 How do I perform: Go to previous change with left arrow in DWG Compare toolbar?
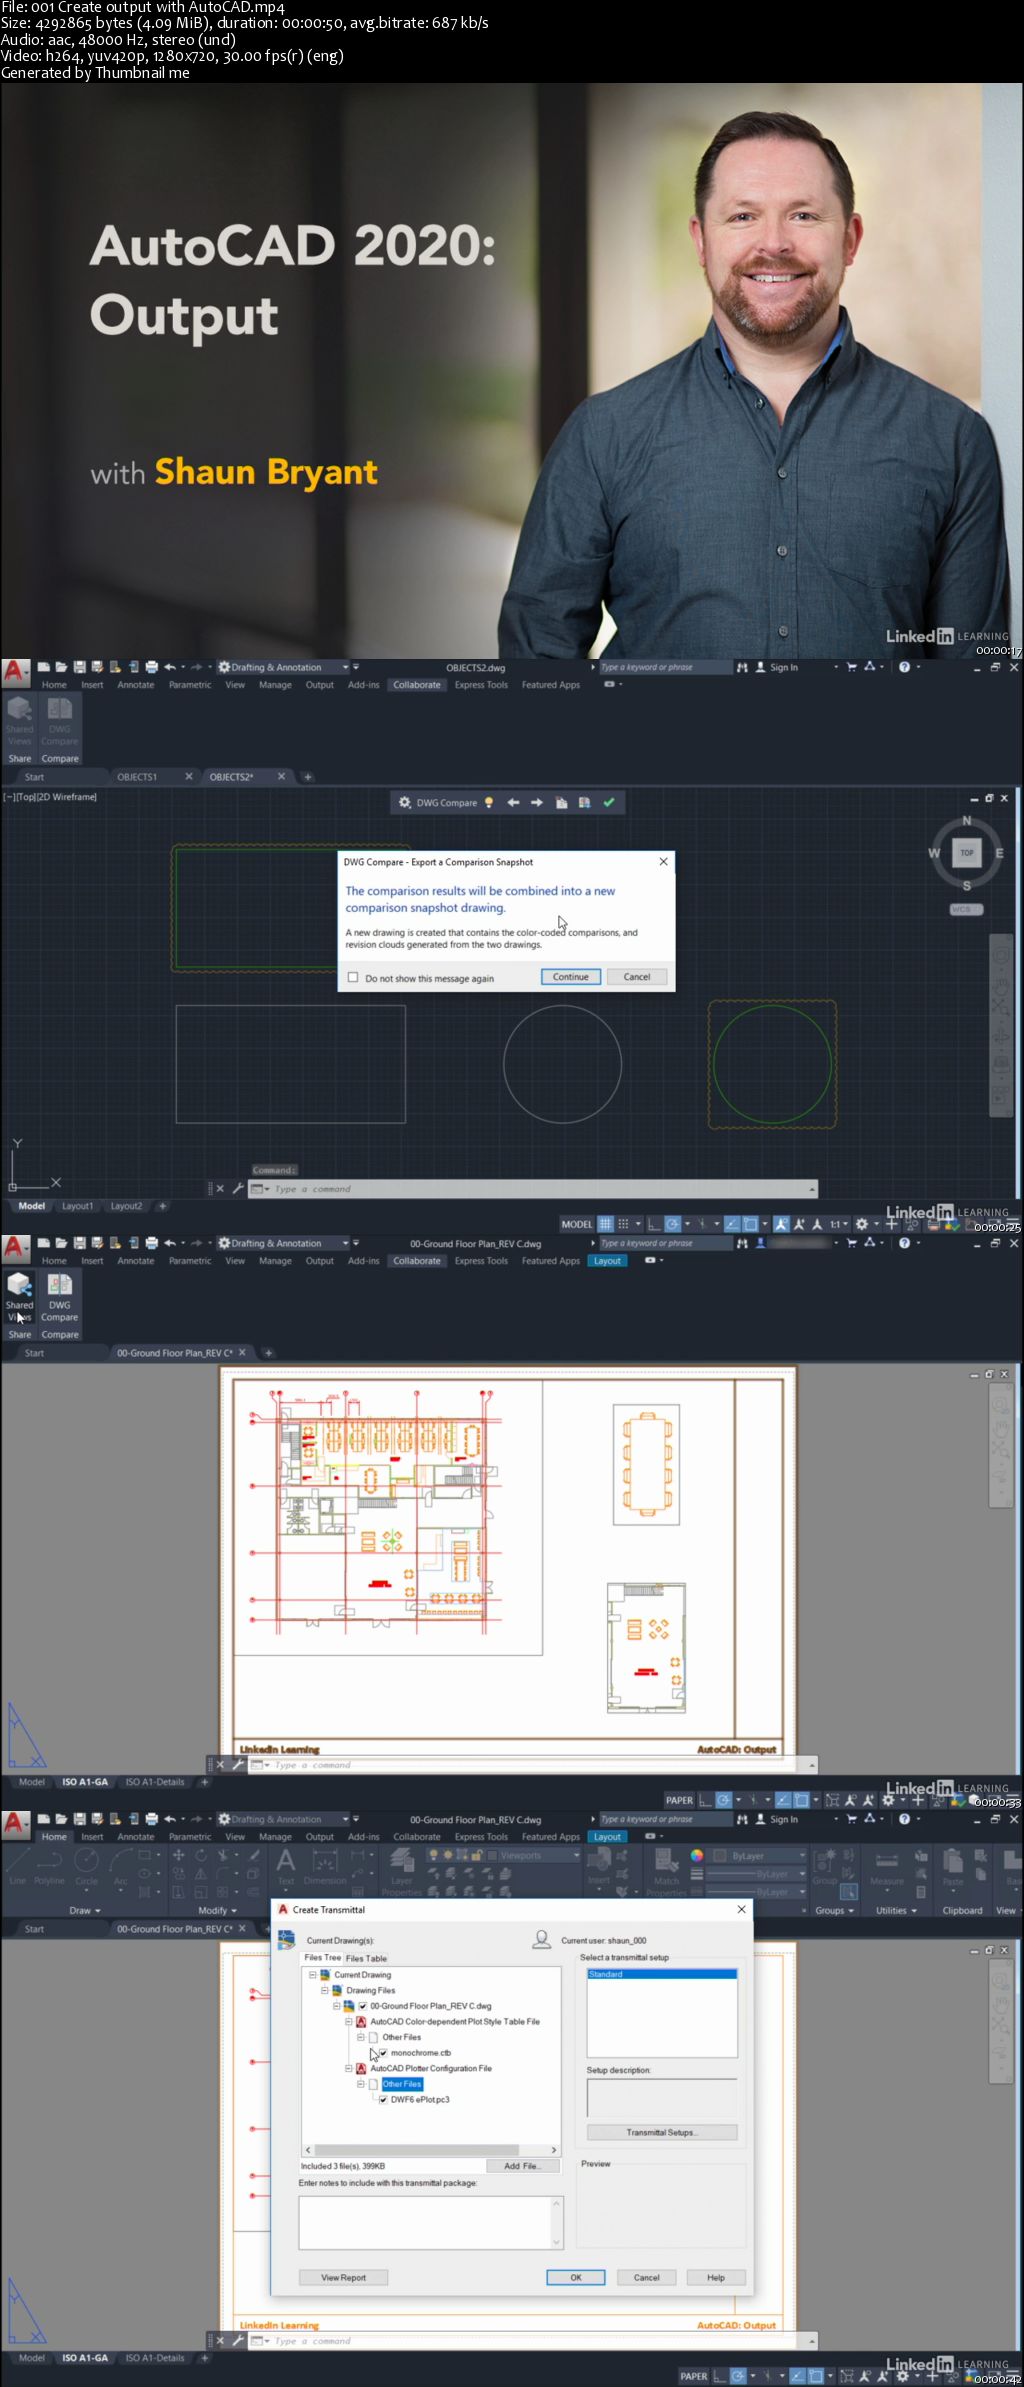point(513,802)
